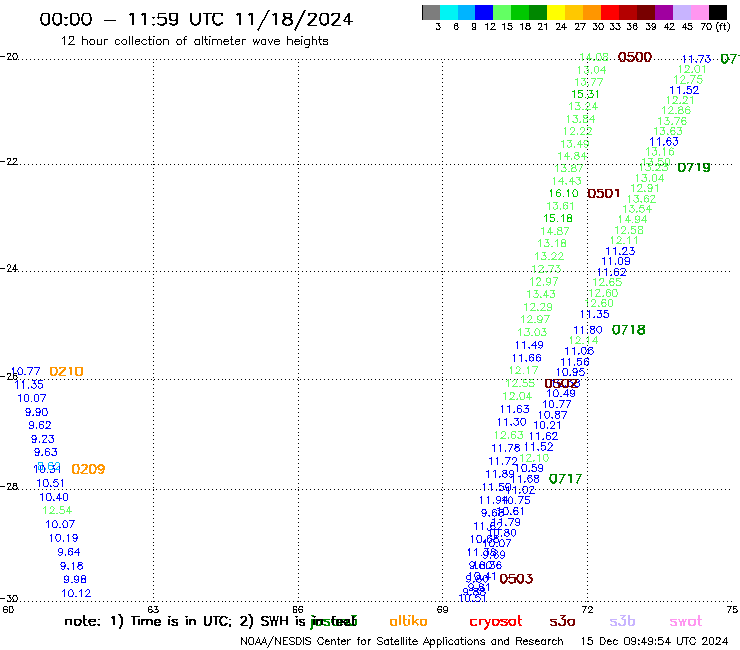Click the wave height value 12.58
740x650 pixels.
pyautogui.click(x=629, y=230)
